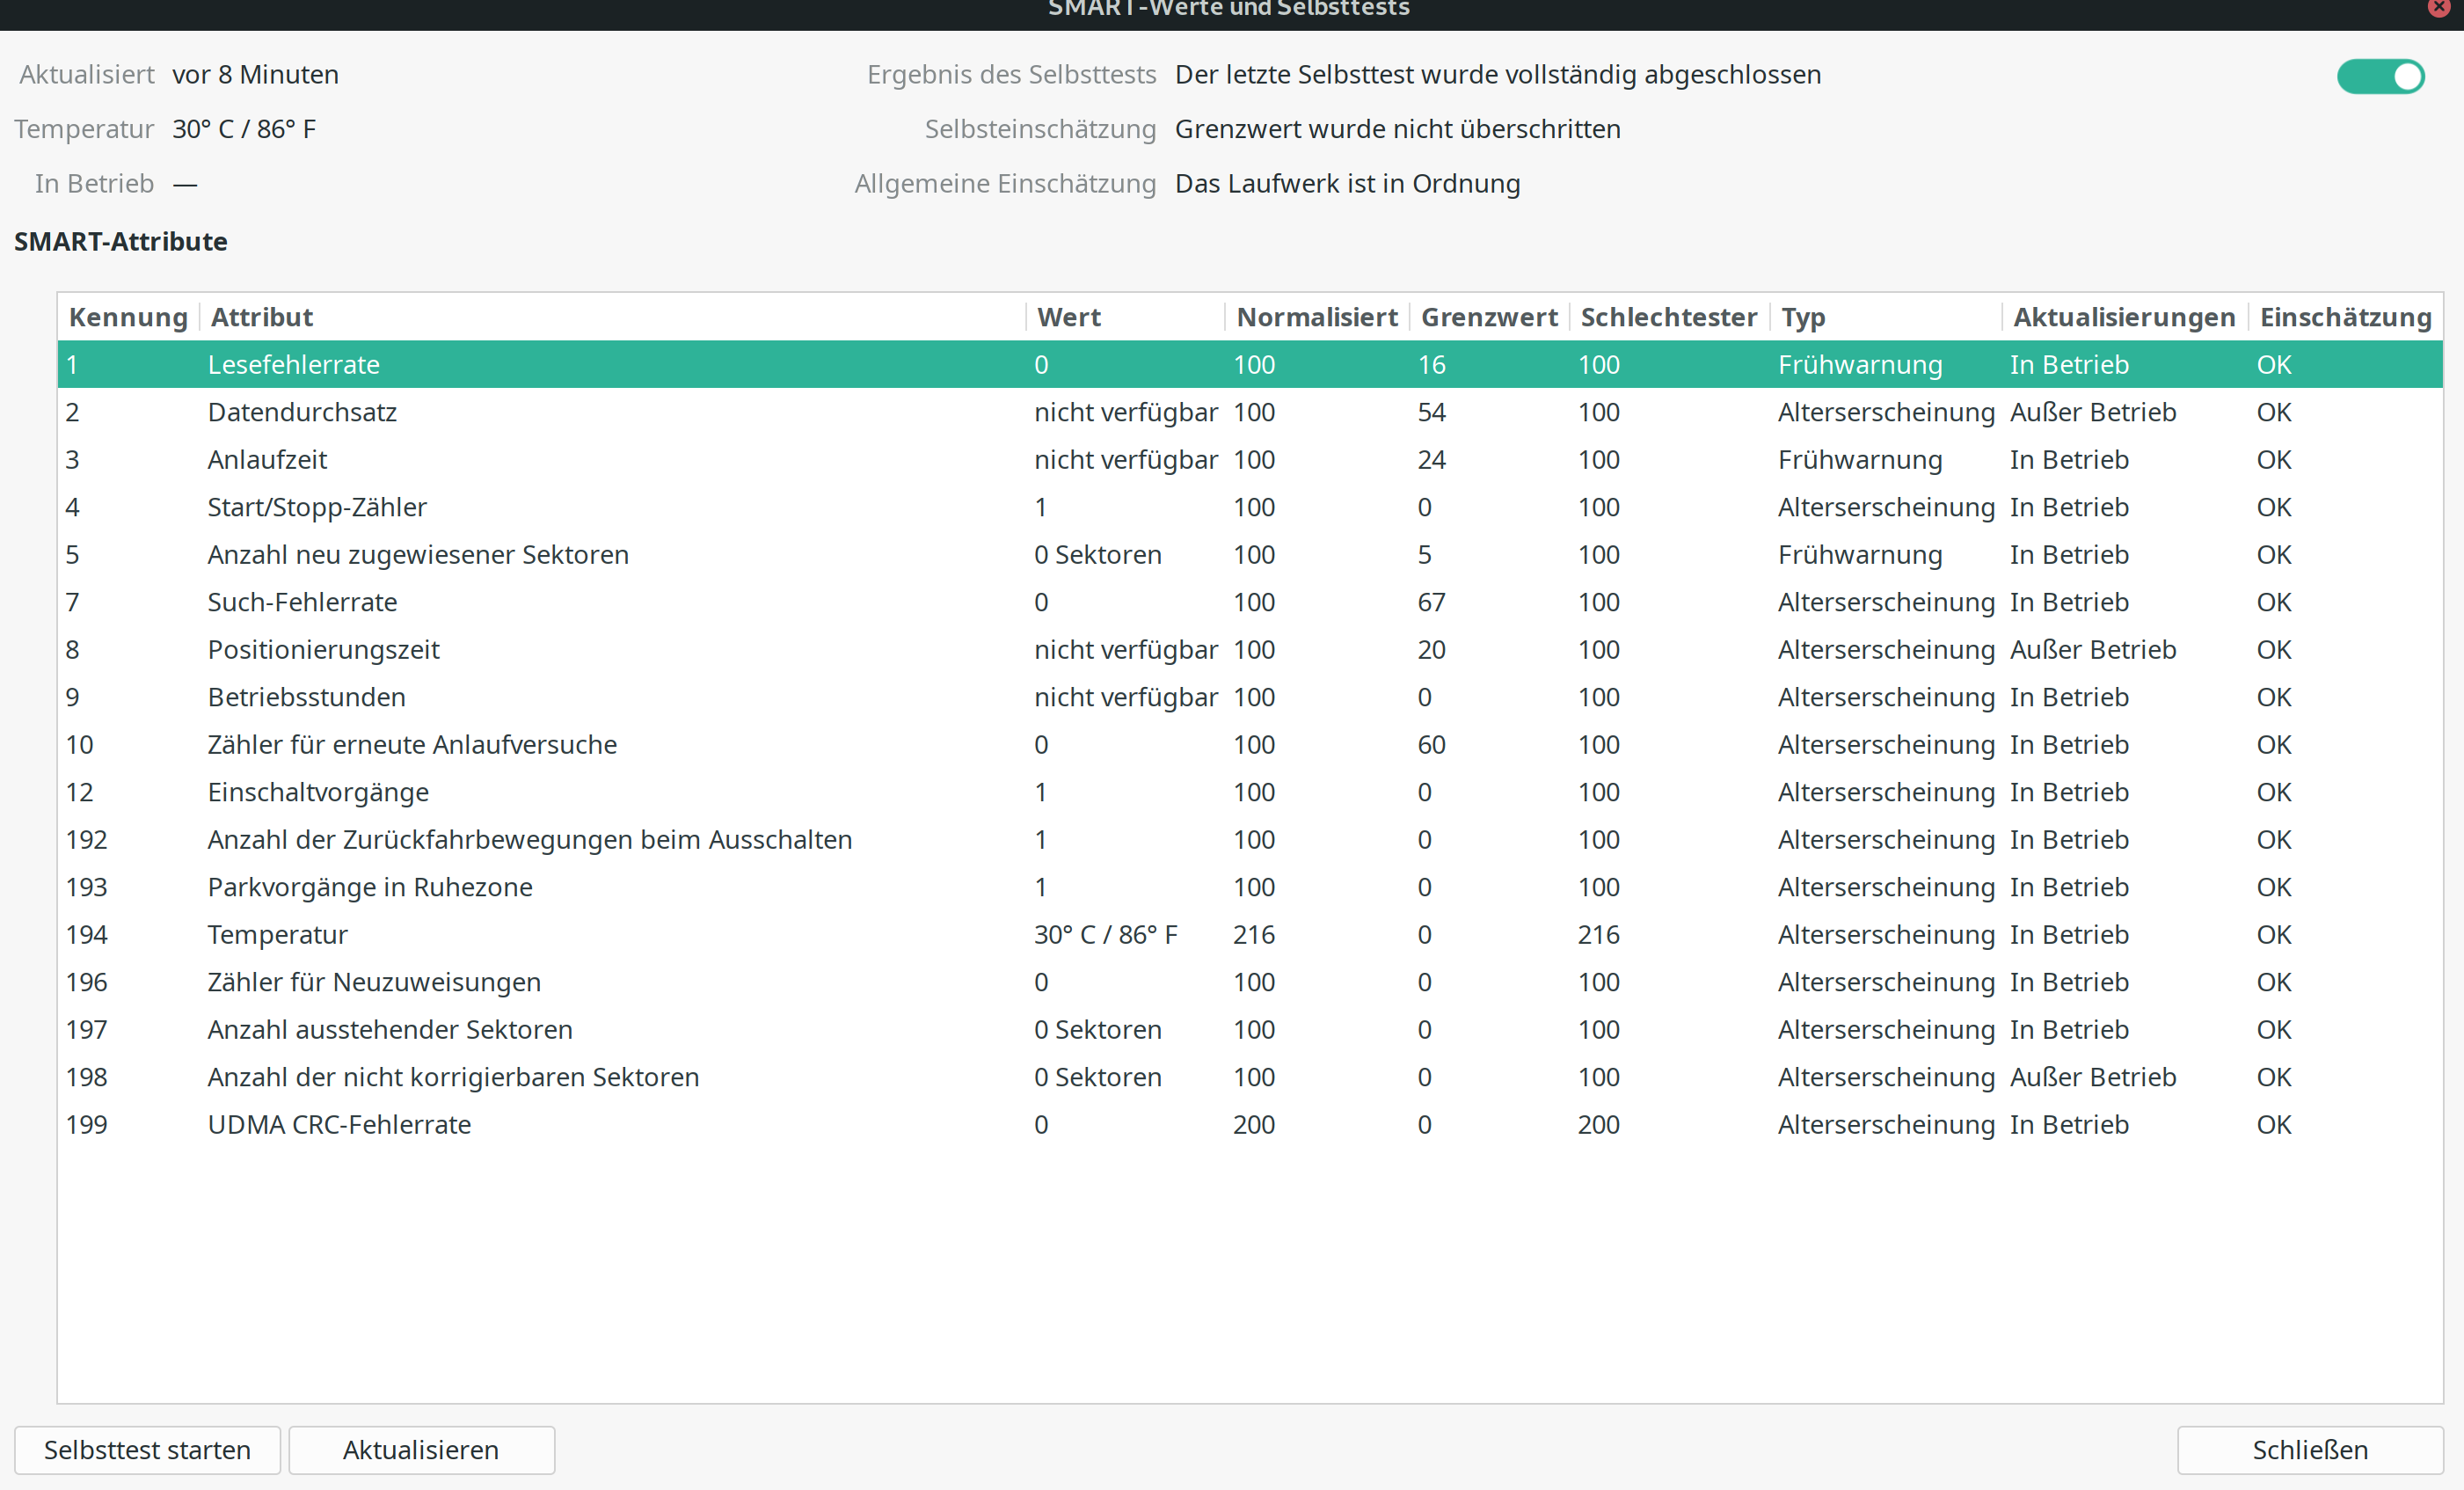Viewport: 2464px width, 1490px height.
Task: Click the Schließen button
Action: (x=2309, y=1449)
